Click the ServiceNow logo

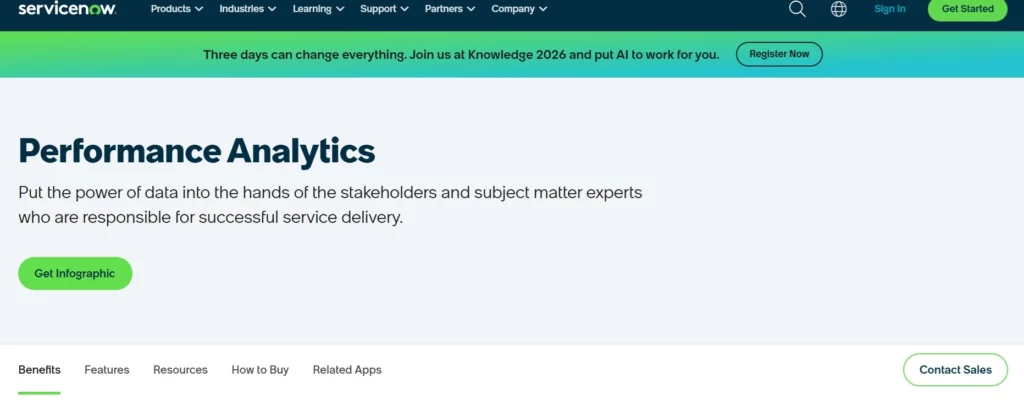[67, 8]
